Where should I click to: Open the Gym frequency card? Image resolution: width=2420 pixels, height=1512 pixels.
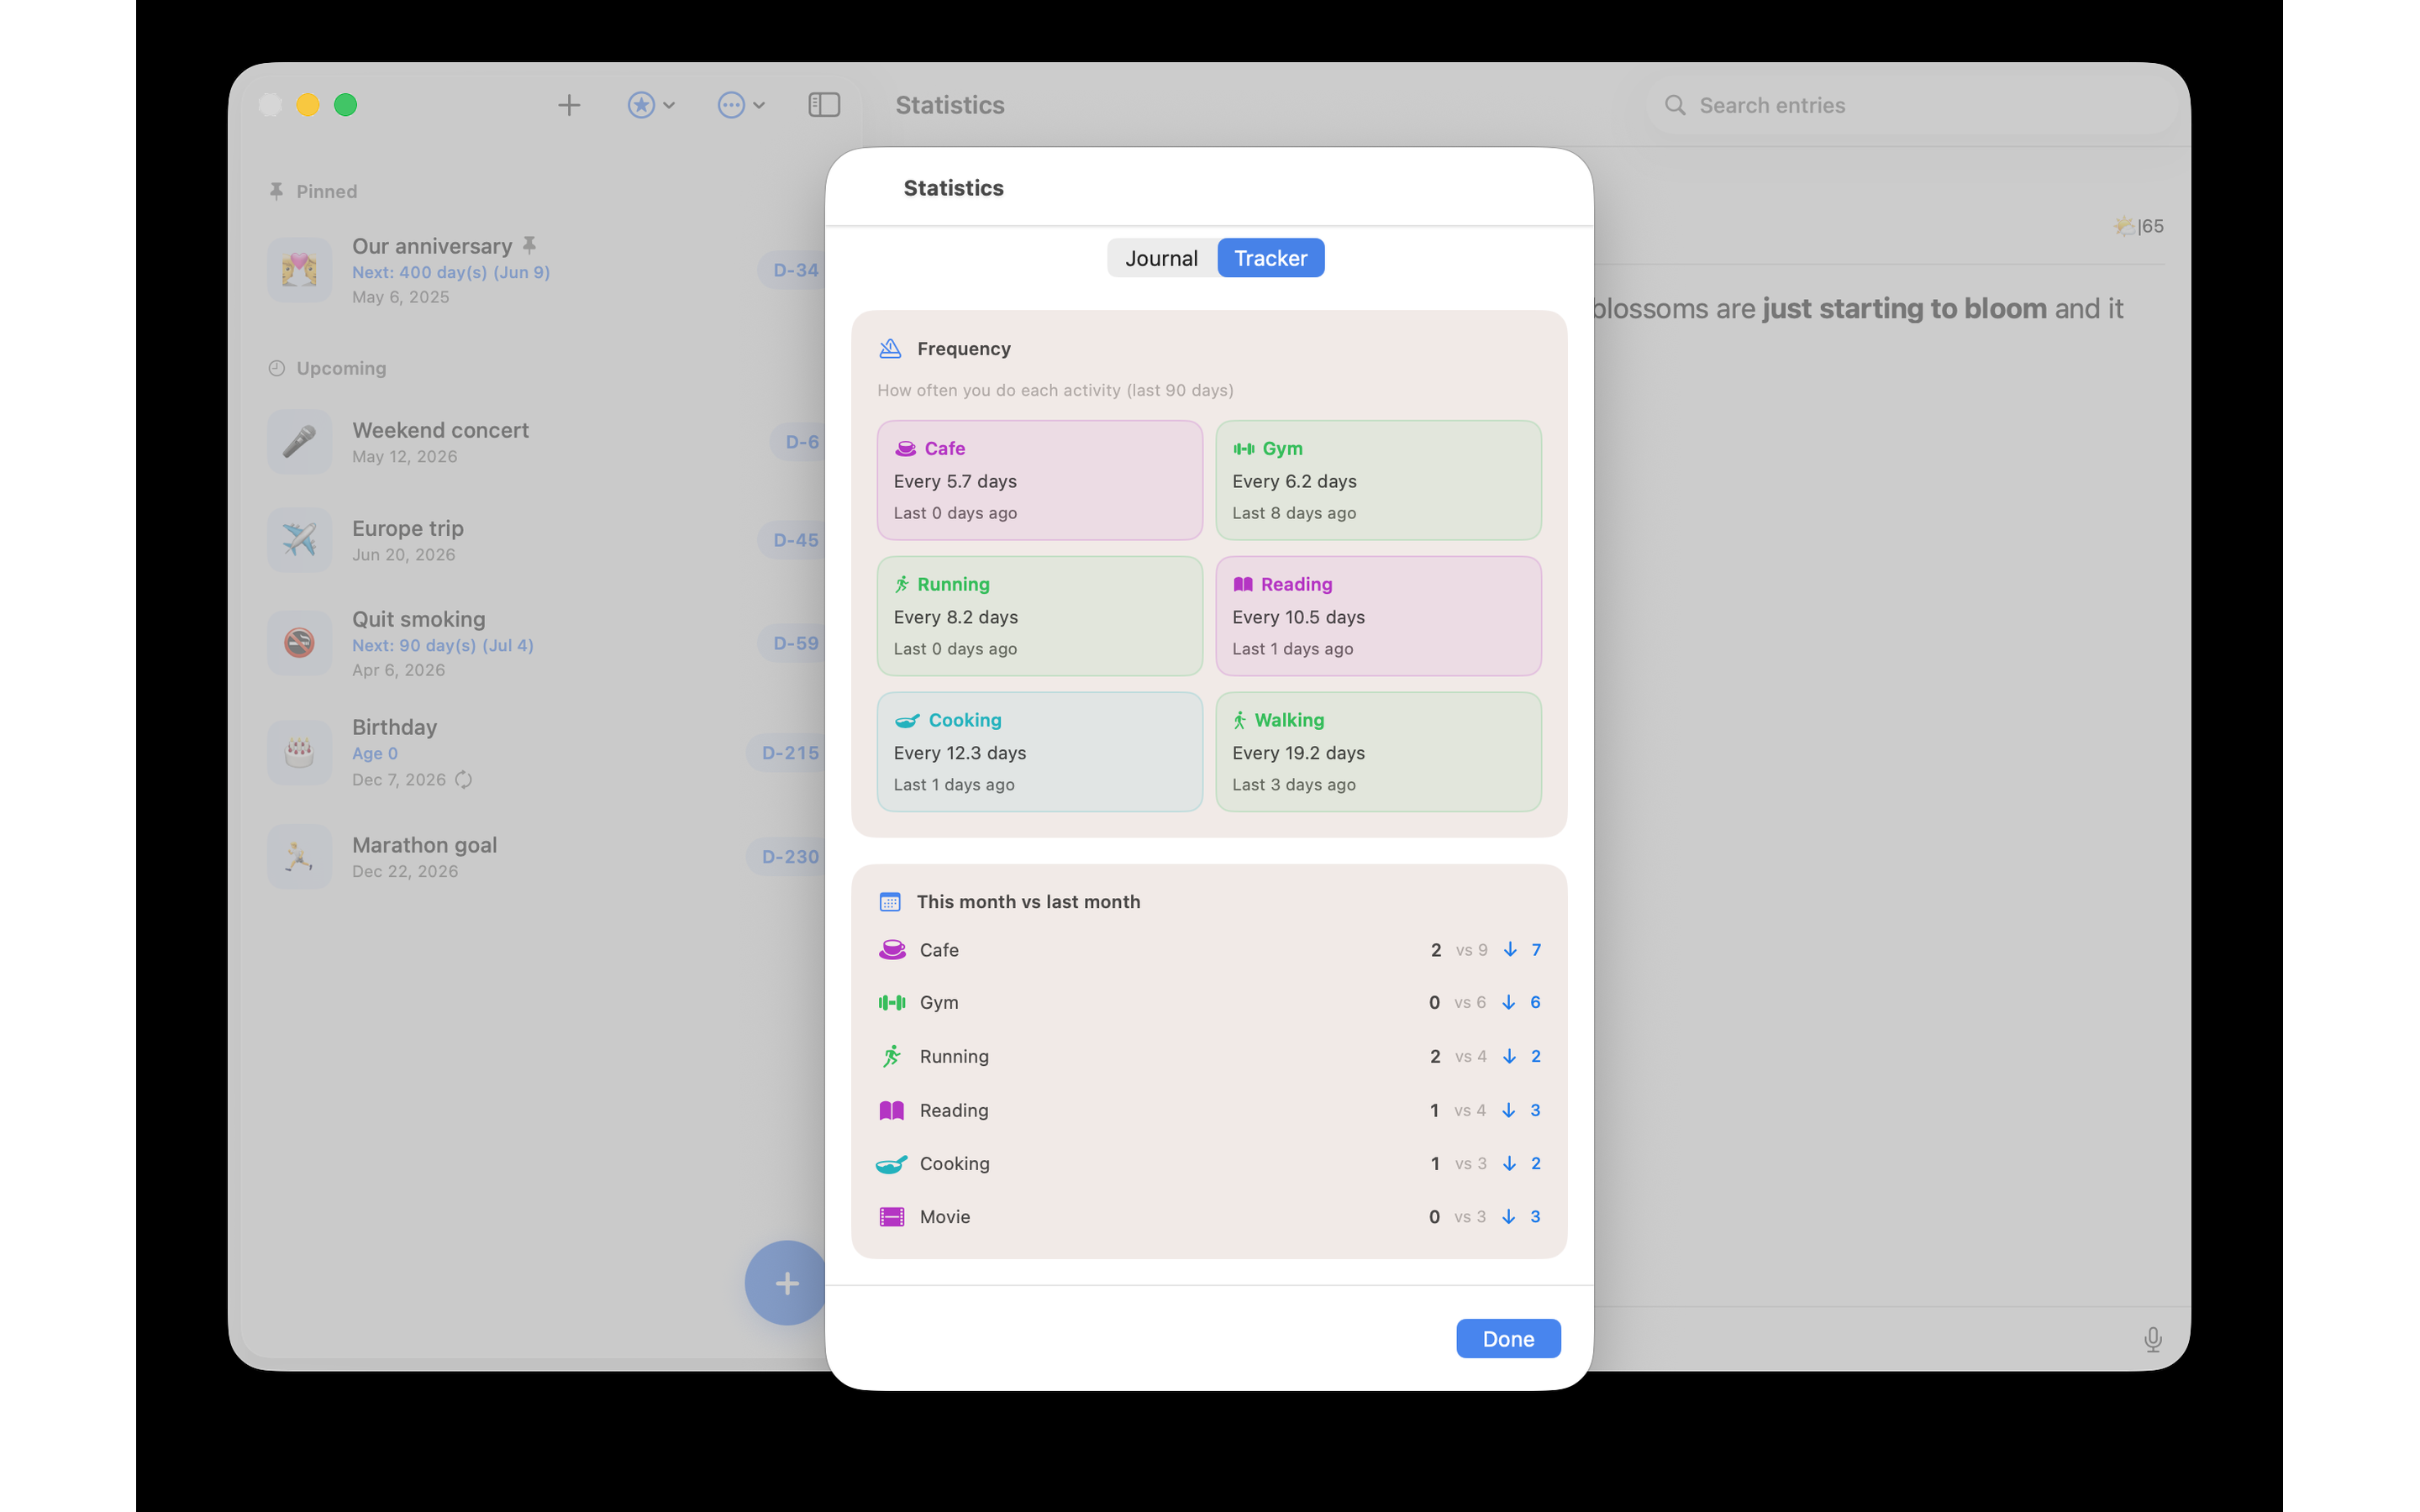[1378, 480]
